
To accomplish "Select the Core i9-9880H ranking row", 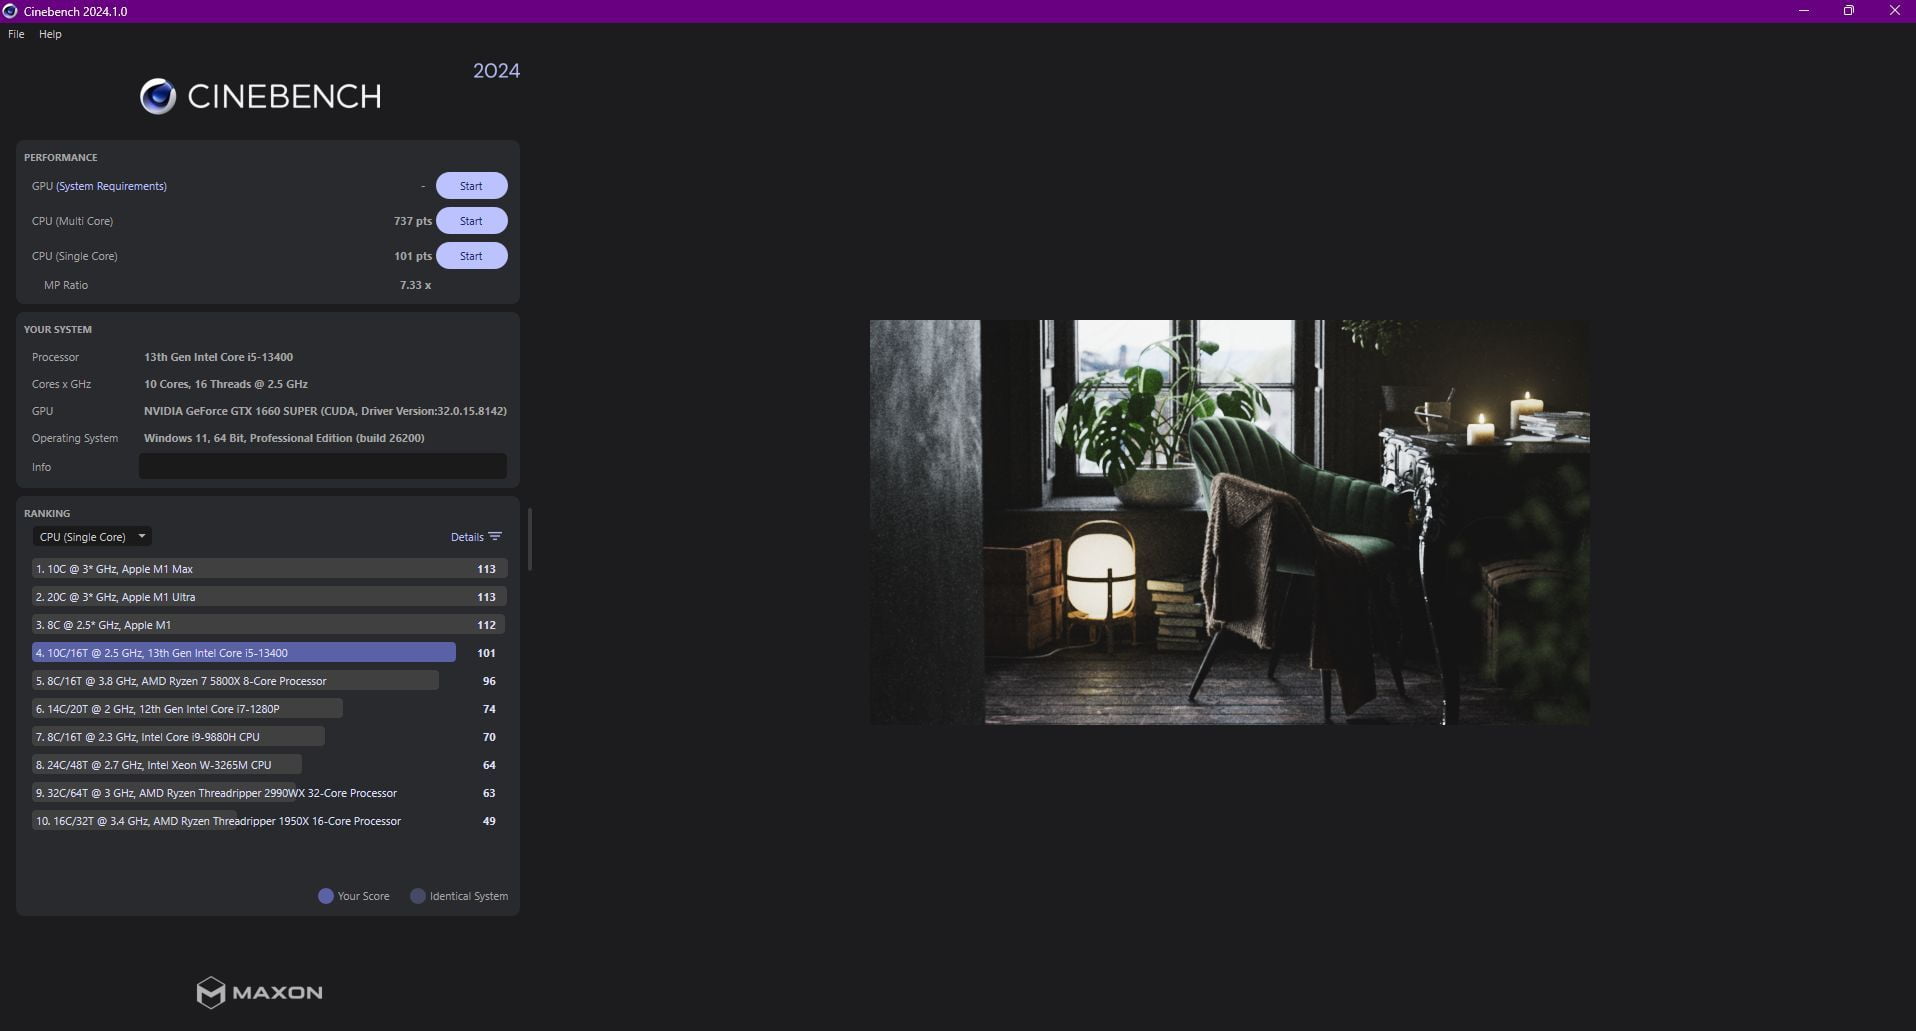I will [x=269, y=737].
